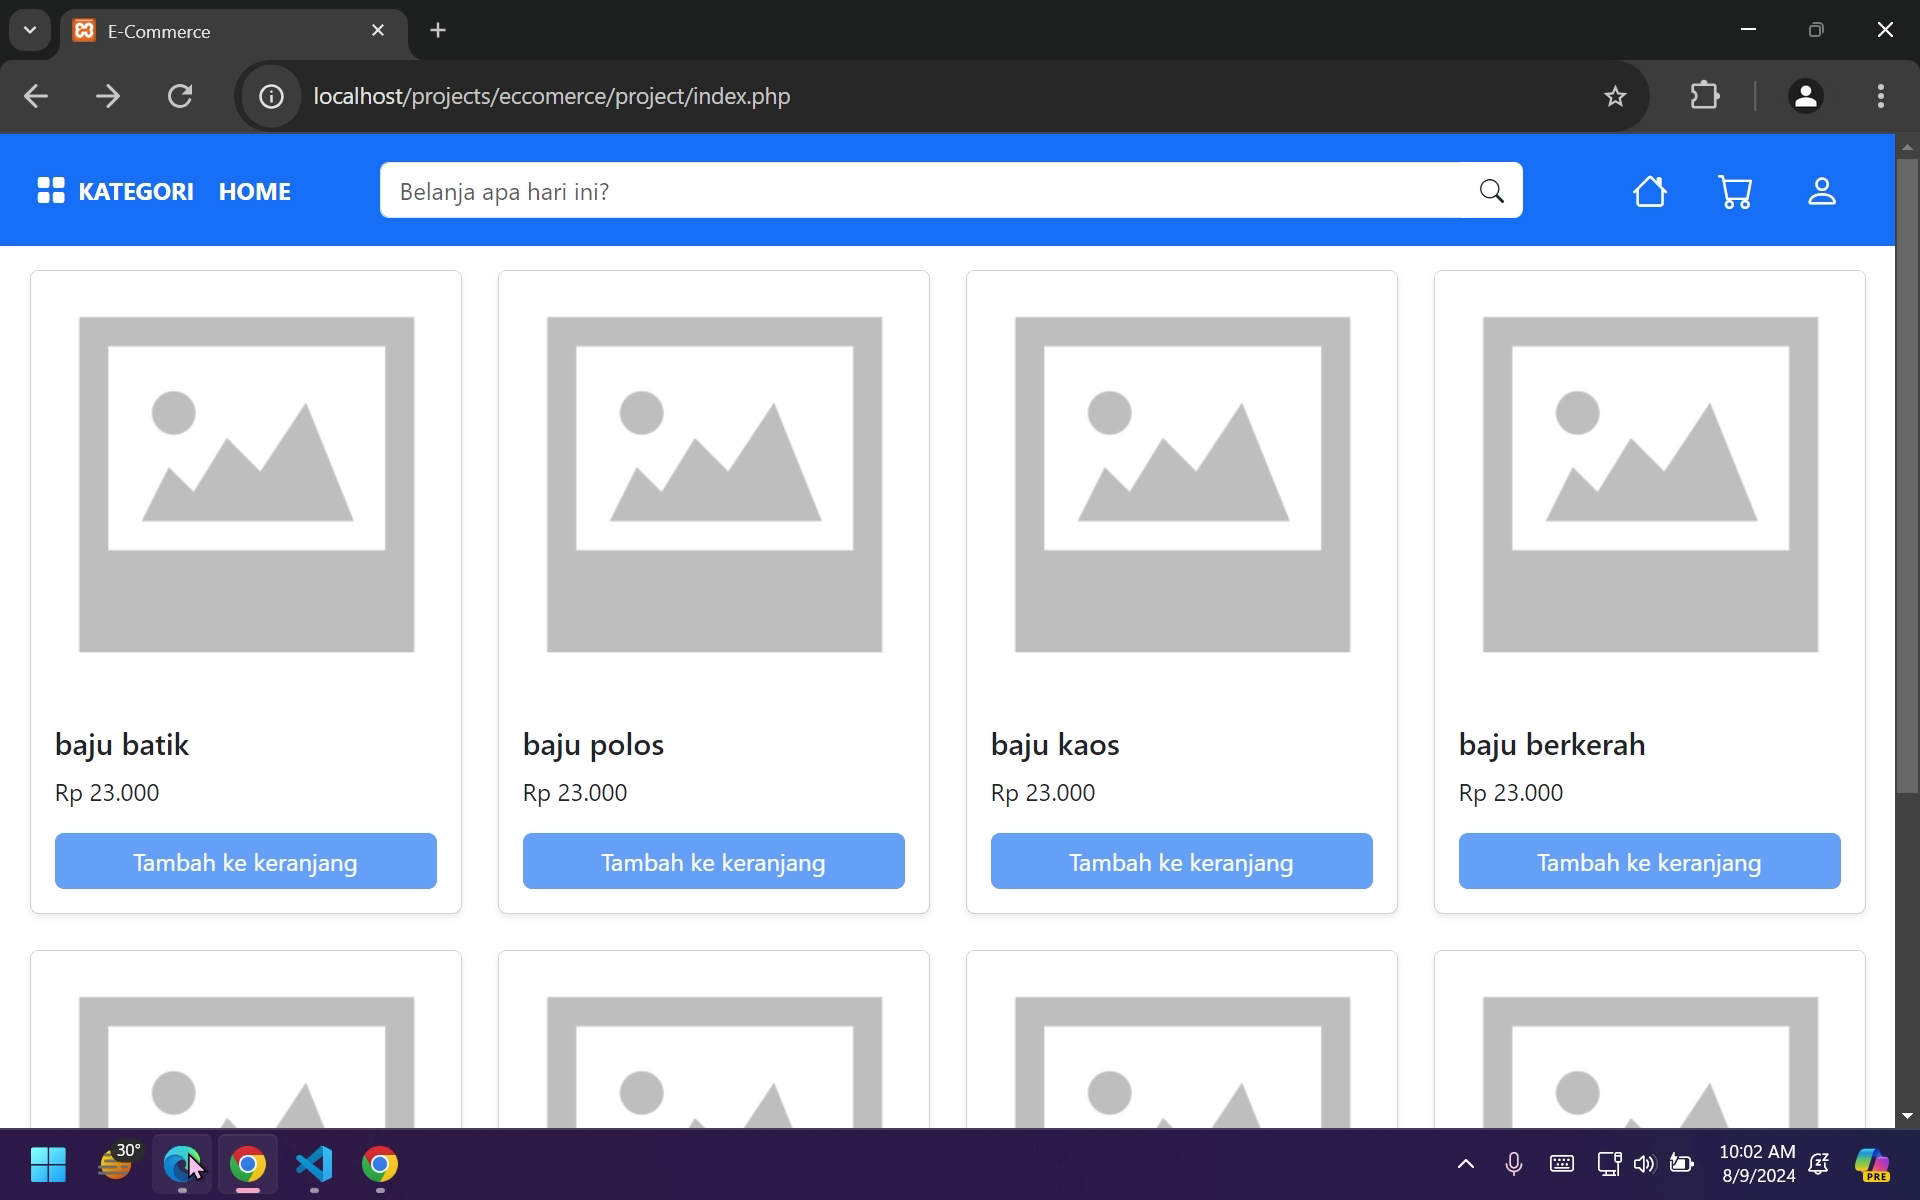Bookmark this page with the star icon
Screen dimensions: 1920x1200
(1615, 96)
